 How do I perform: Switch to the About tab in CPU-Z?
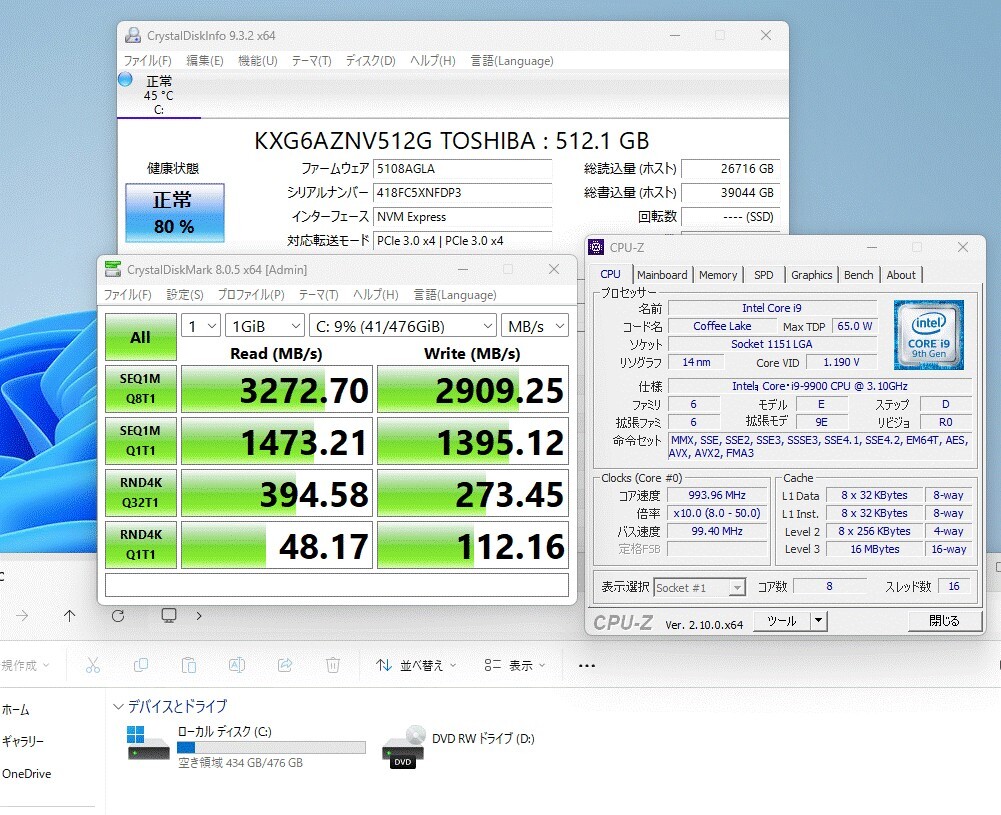point(901,274)
